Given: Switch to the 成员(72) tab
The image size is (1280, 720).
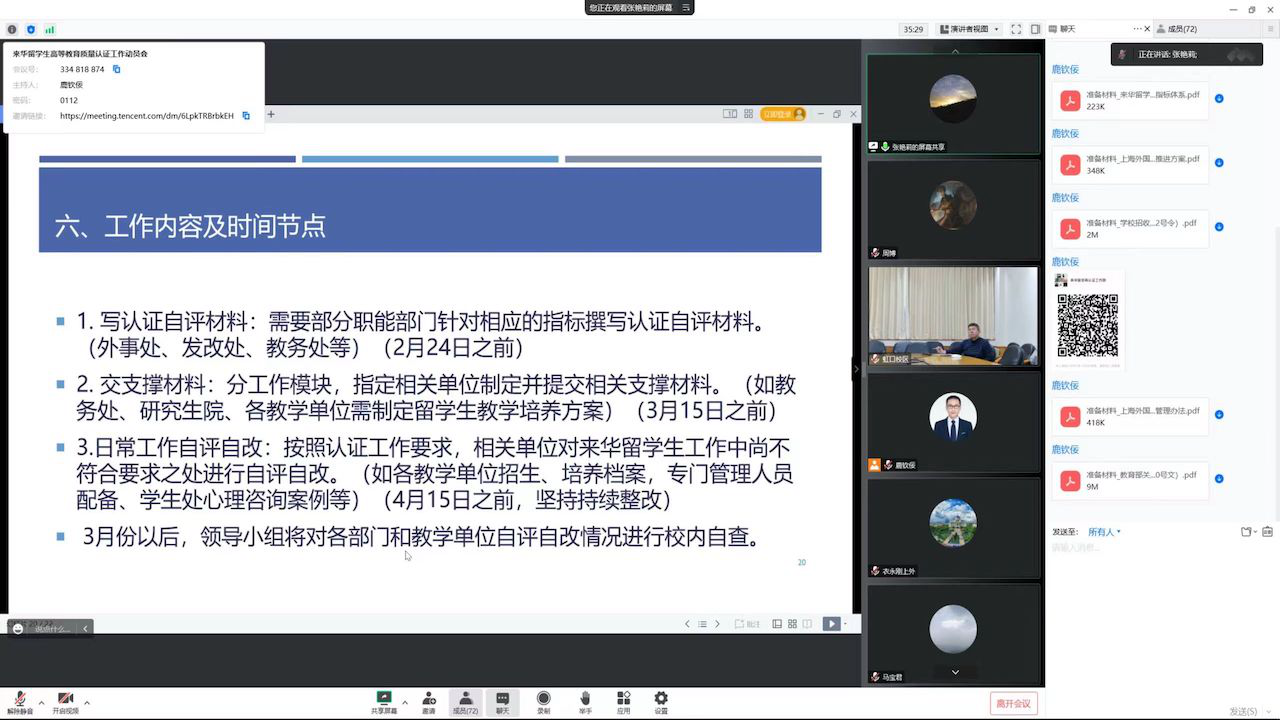Looking at the screenshot, I should 1182,29.
